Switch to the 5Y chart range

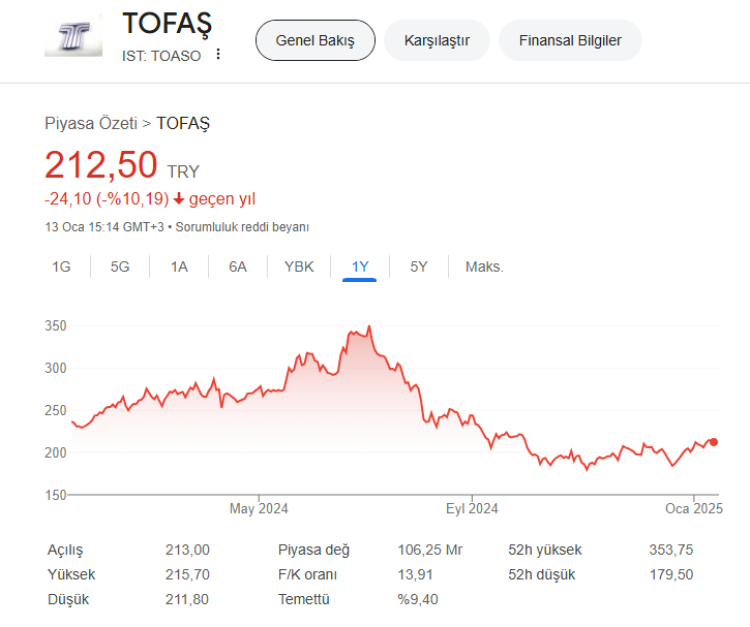tap(419, 267)
